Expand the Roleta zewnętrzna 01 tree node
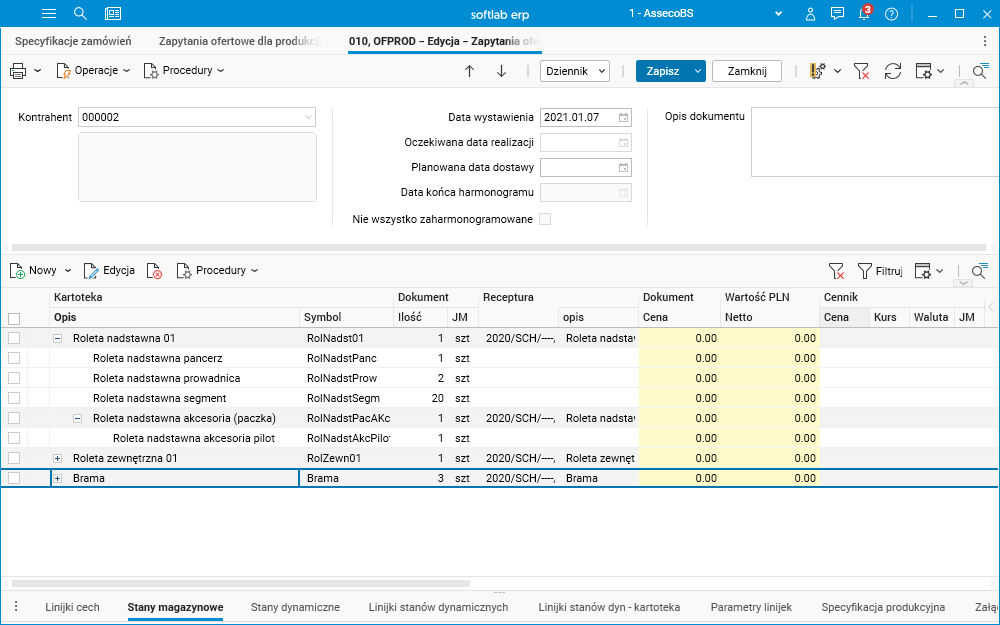Viewport: 1000px width, 625px height. click(x=58, y=458)
